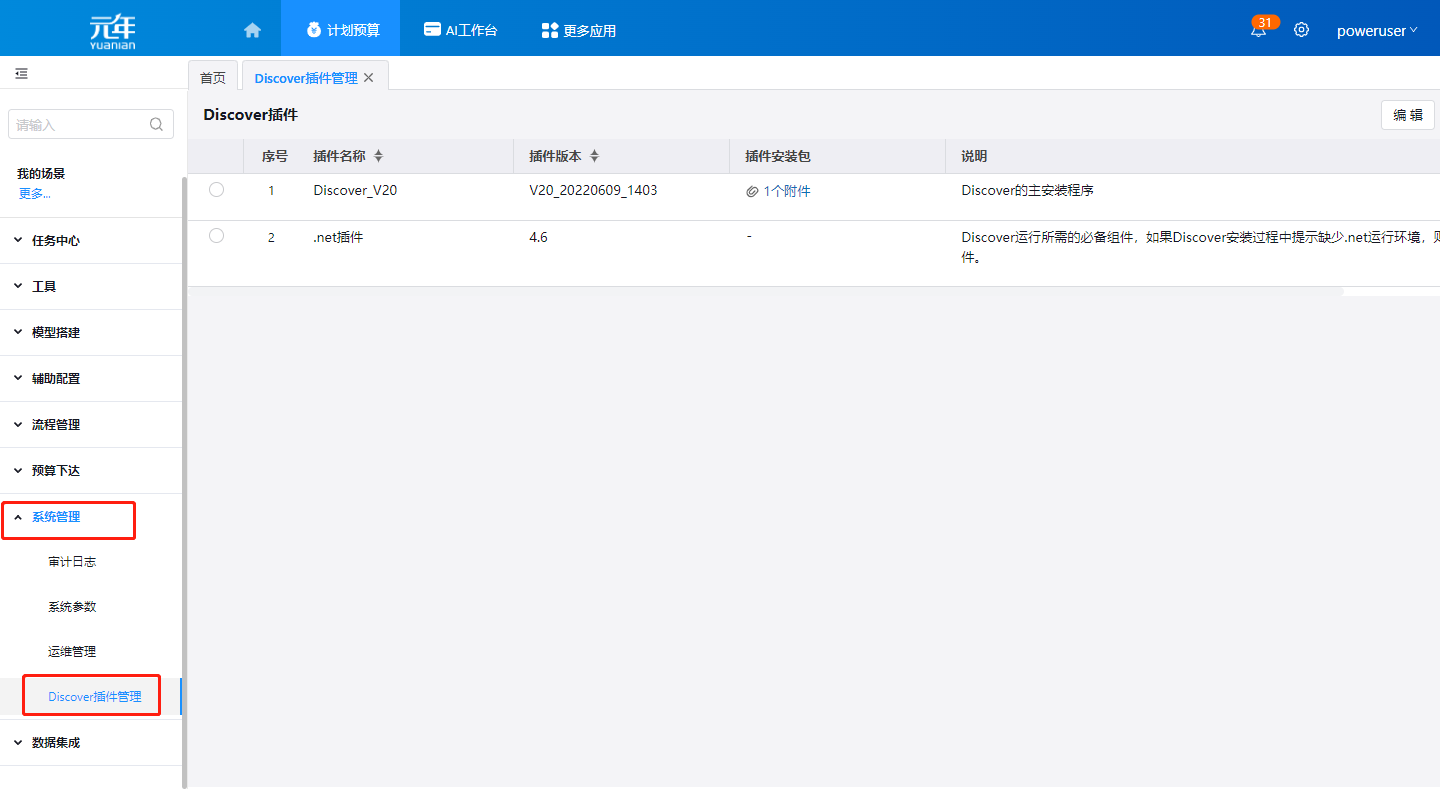Open the poweruser account dropdown

click(1377, 31)
